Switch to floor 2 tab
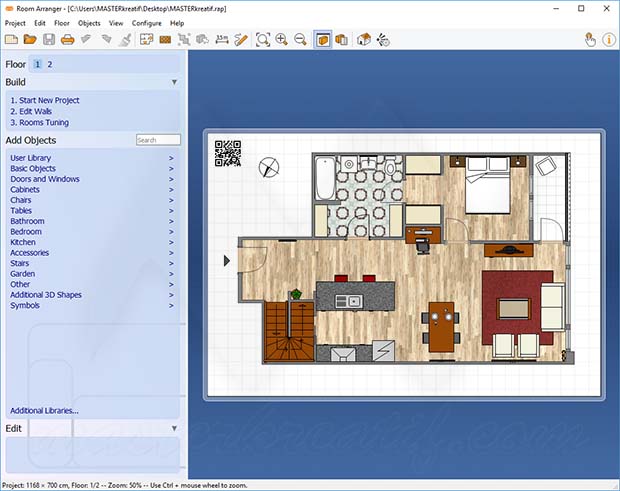Image resolution: width=620 pixels, height=491 pixels. [x=50, y=64]
